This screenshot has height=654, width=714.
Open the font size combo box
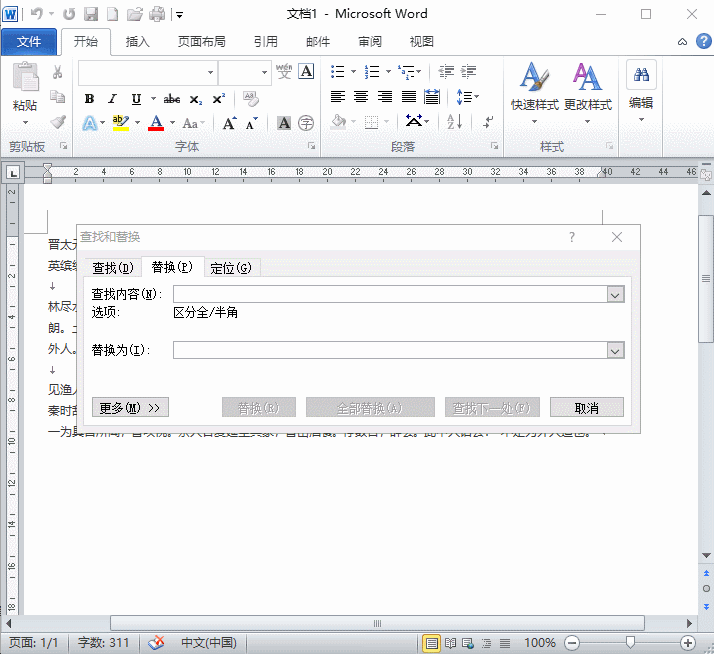(x=245, y=72)
